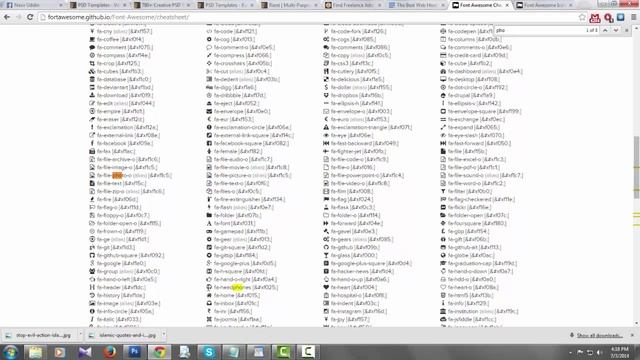Switch to the Rand Multi-Purpose tab

pyautogui.click(x=289, y=5)
